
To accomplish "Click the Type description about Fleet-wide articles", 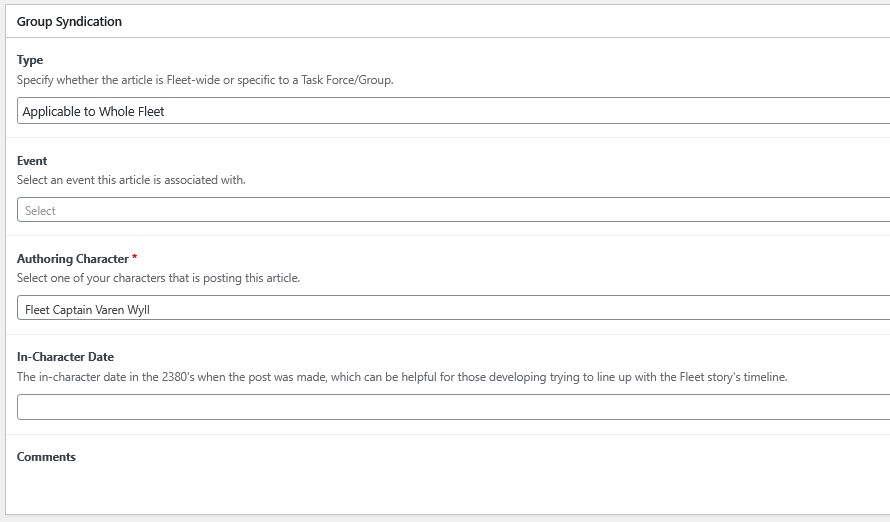I will (205, 80).
